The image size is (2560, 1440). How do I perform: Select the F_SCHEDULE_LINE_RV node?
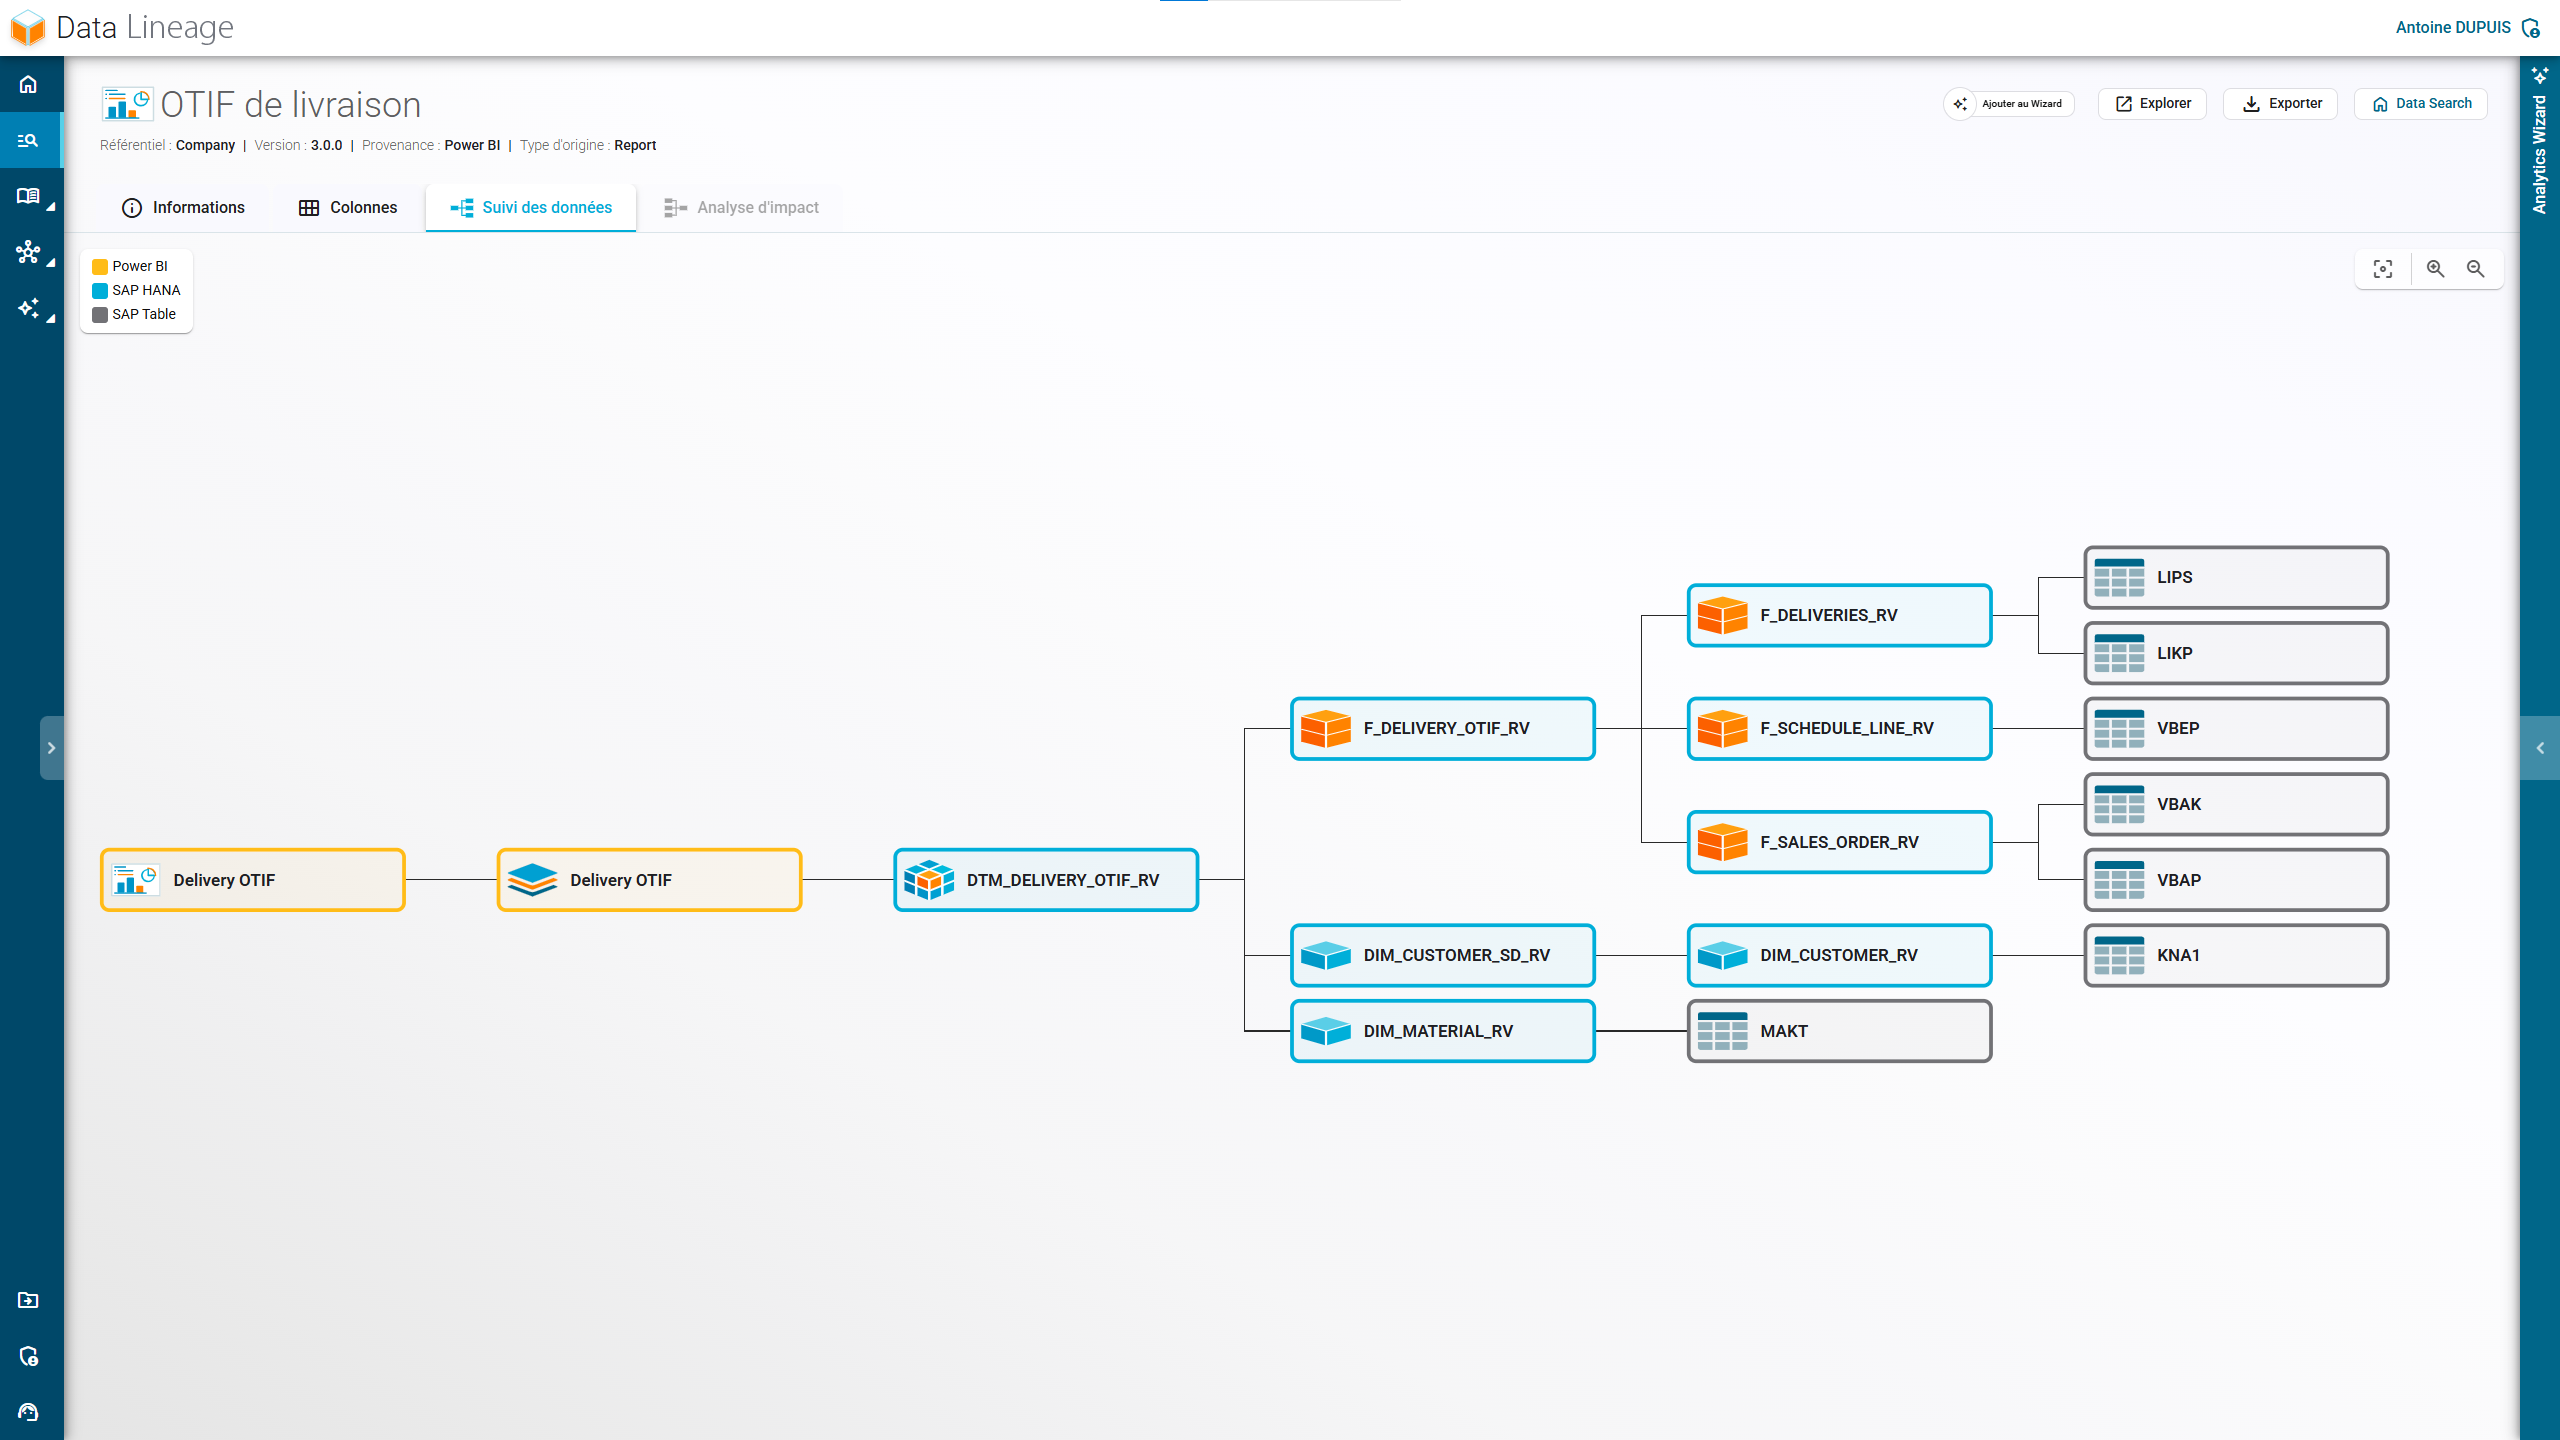1839,729
